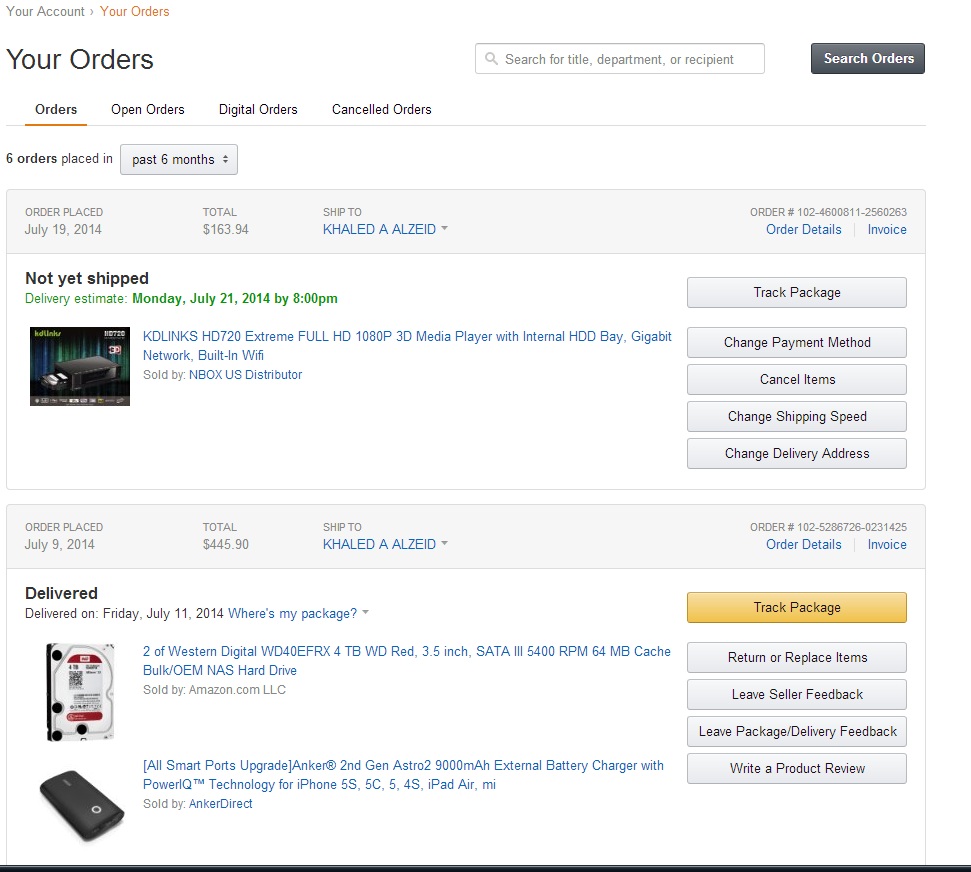
Task: Select Change Shipping Speed
Action: (x=797, y=417)
